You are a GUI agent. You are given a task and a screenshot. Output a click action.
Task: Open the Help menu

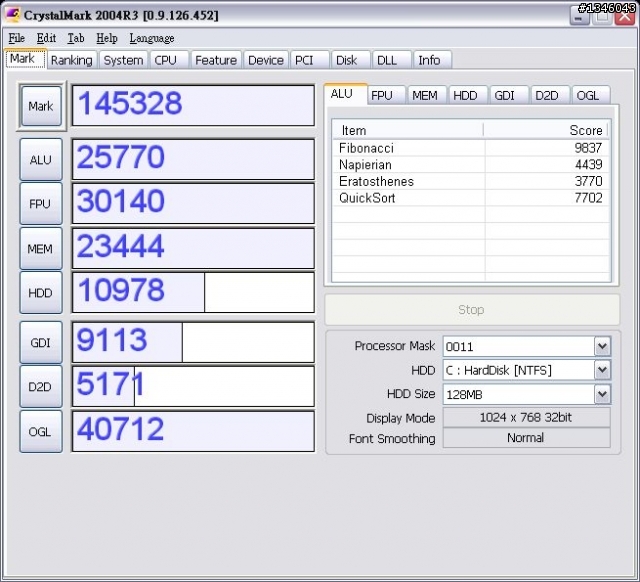[107, 38]
